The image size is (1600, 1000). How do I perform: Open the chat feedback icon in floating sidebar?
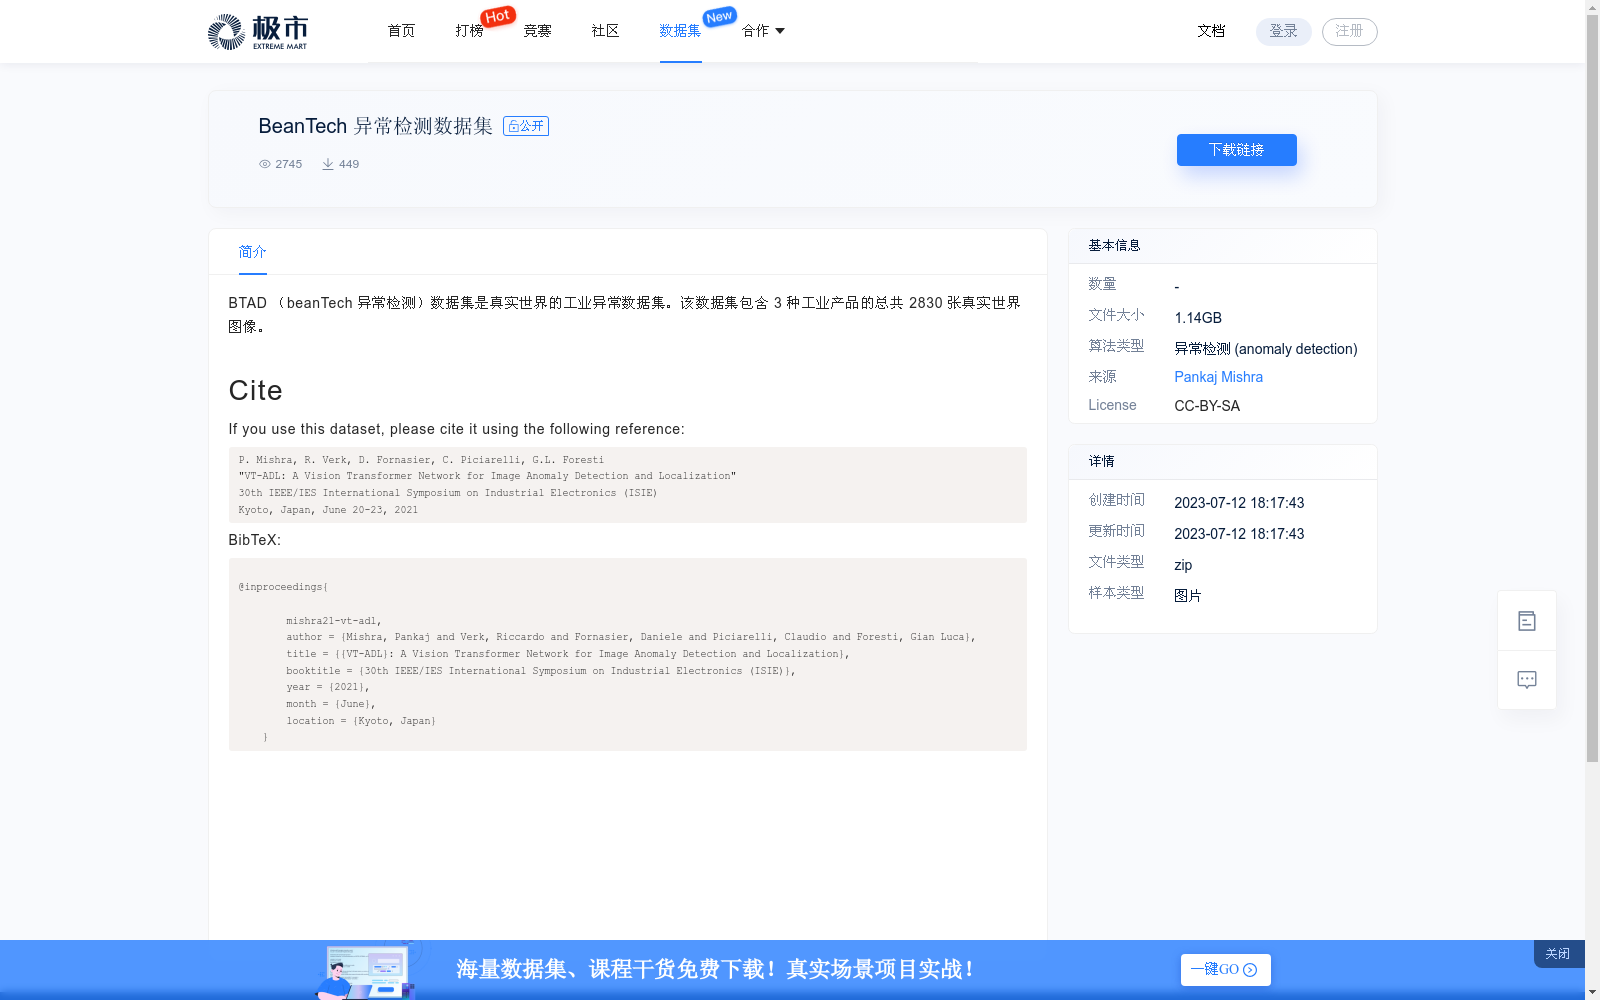pos(1526,680)
